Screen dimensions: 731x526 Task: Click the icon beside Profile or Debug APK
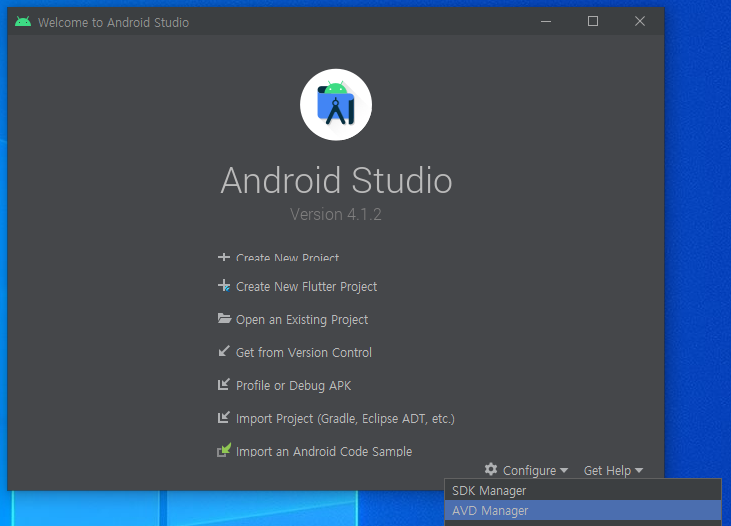click(x=224, y=384)
